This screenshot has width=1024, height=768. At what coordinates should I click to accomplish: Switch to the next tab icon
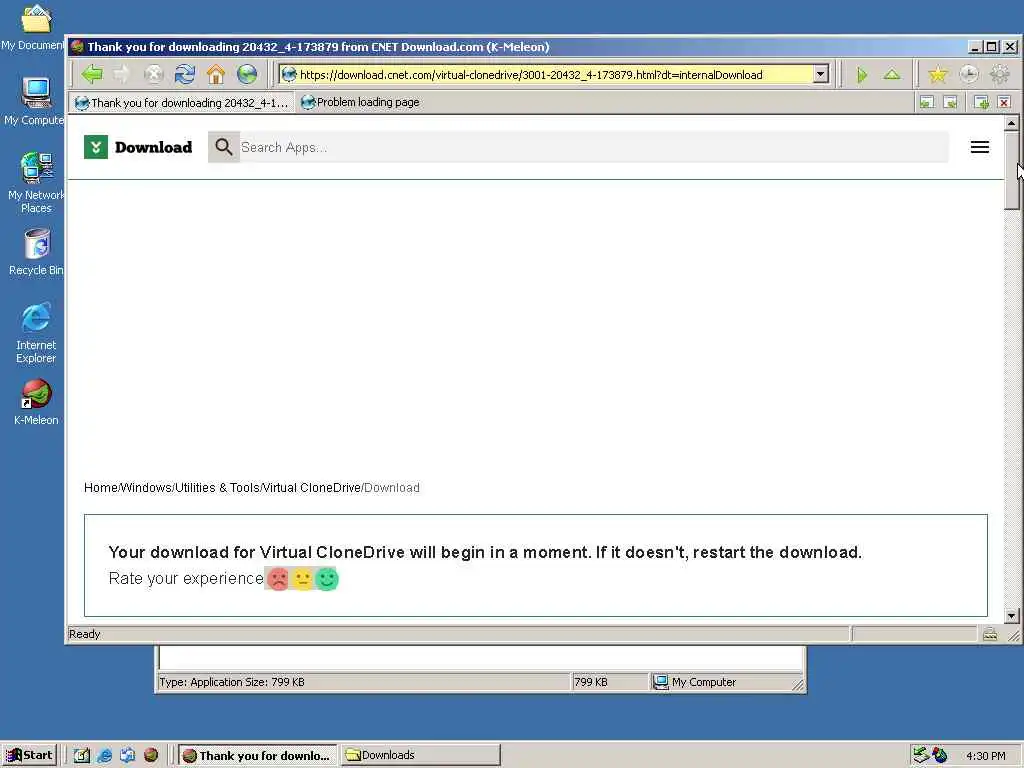950,103
